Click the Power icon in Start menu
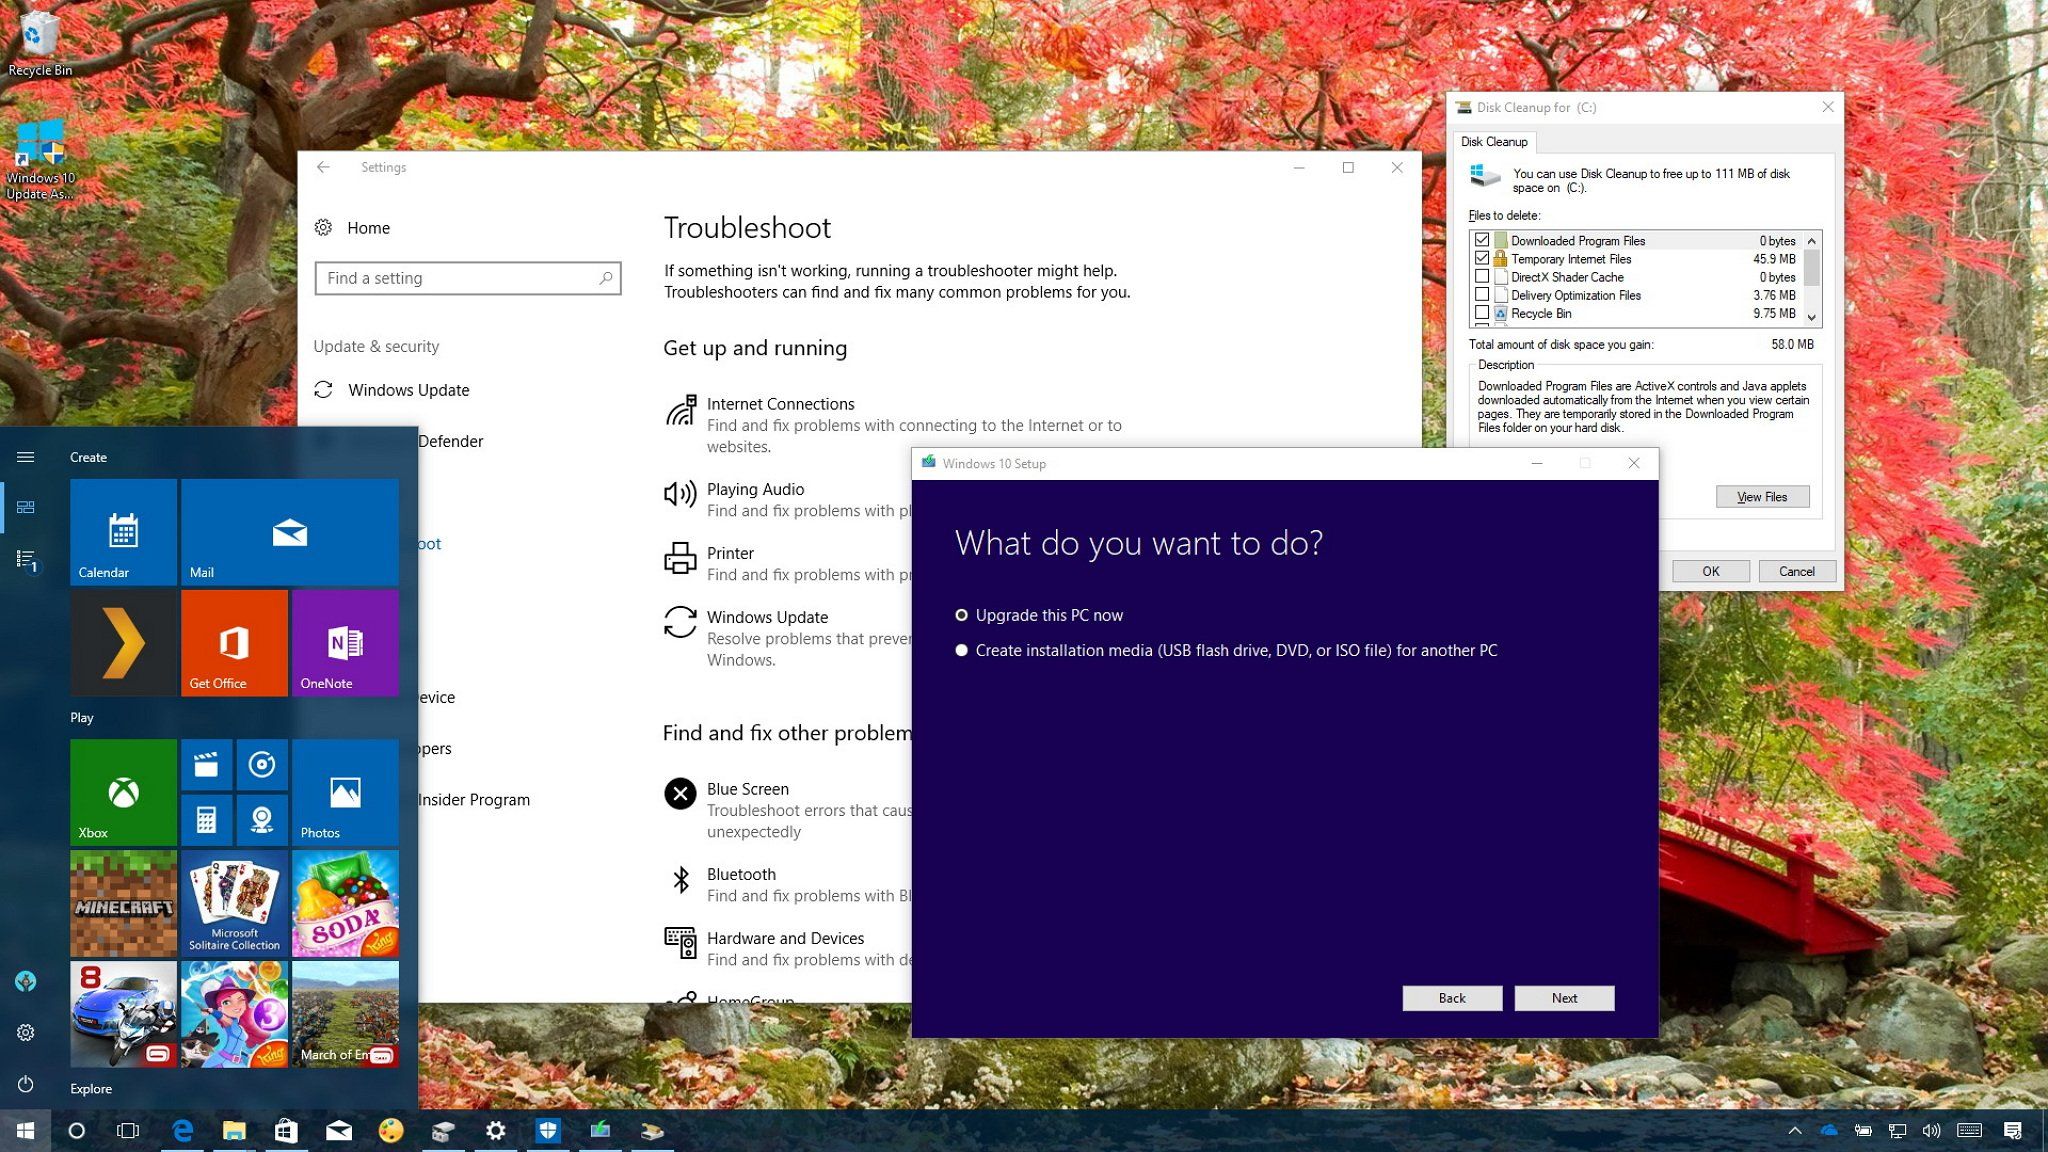 [26, 1084]
